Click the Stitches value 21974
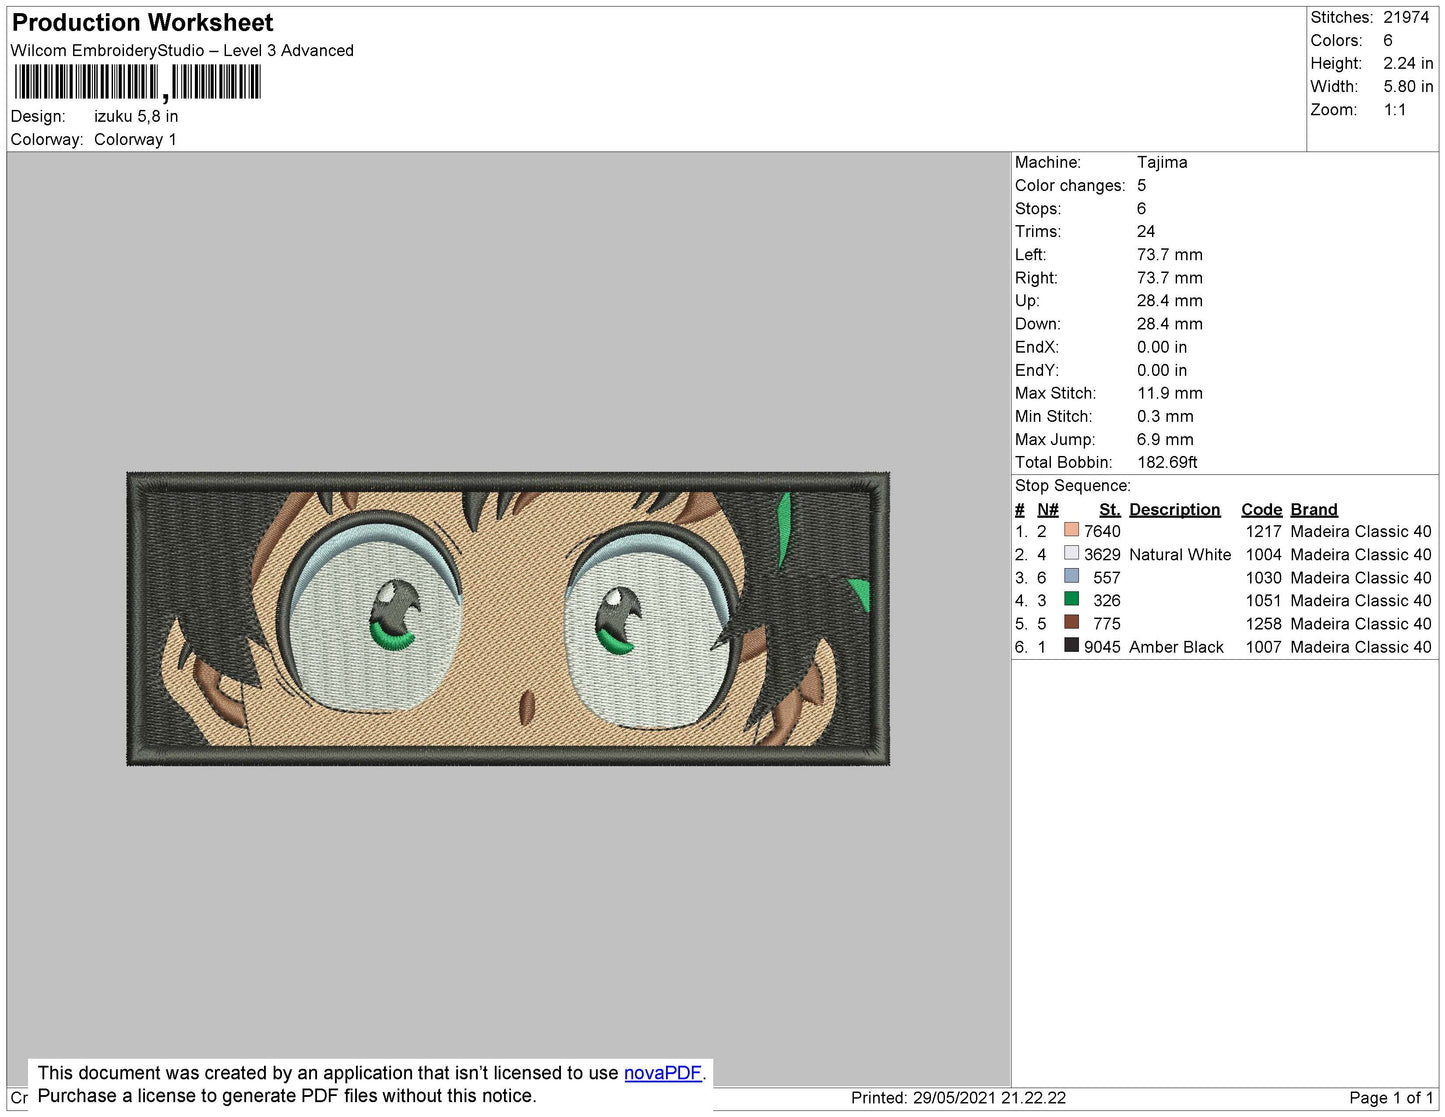Viewport: 1445px width, 1117px height. tap(1406, 18)
